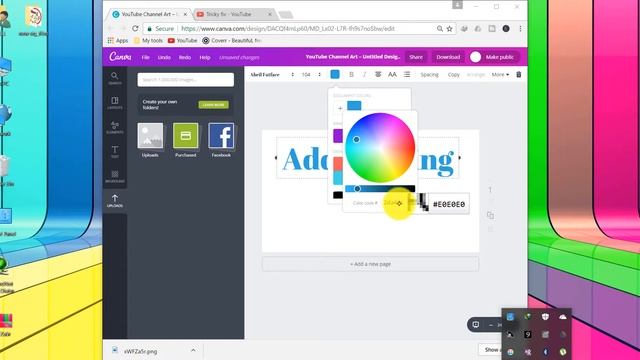Screen dimensions: 640x360
Task: Toggle bulleted list formatting
Action: pos(407,74)
